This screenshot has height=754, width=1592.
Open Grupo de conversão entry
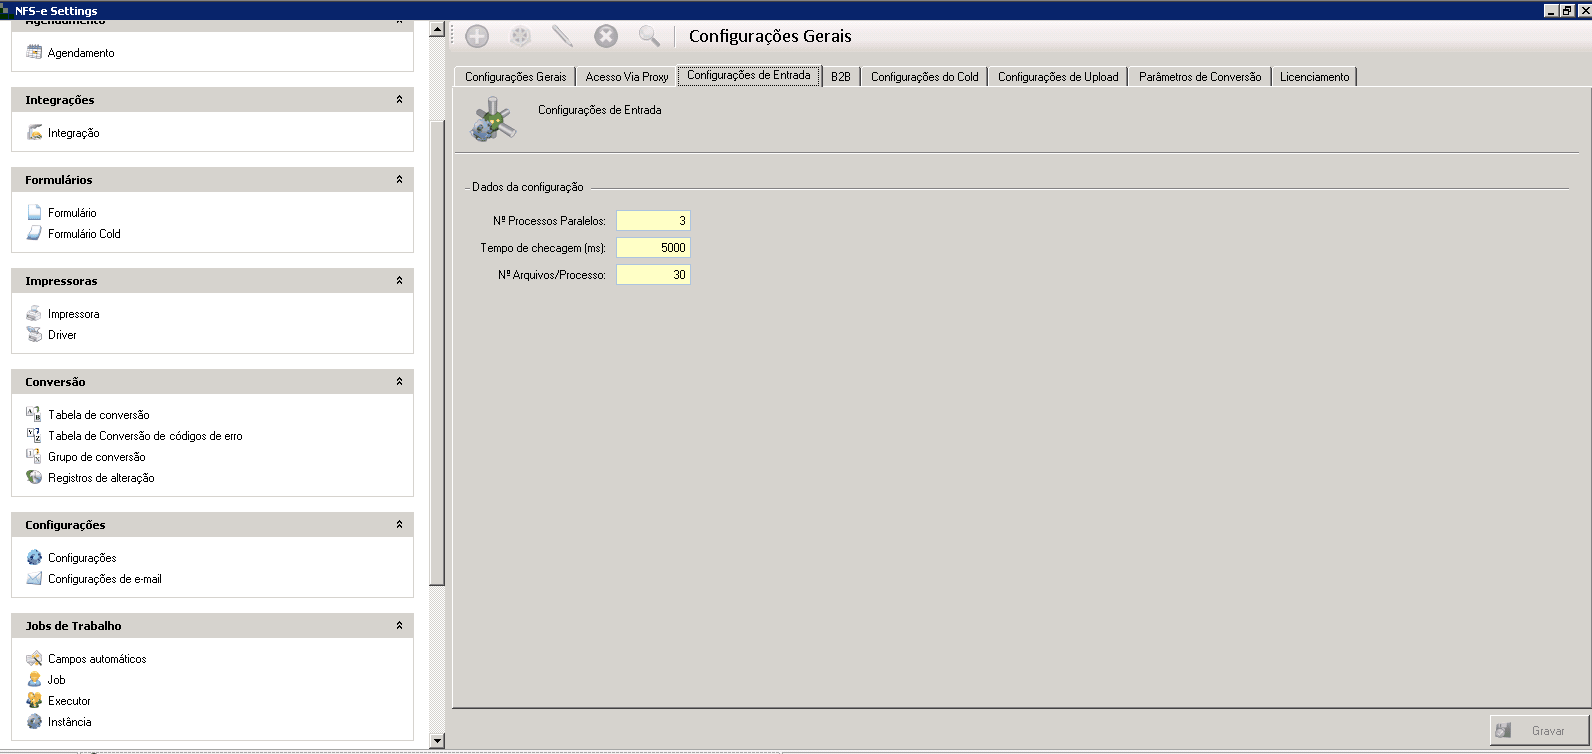click(x=97, y=457)
